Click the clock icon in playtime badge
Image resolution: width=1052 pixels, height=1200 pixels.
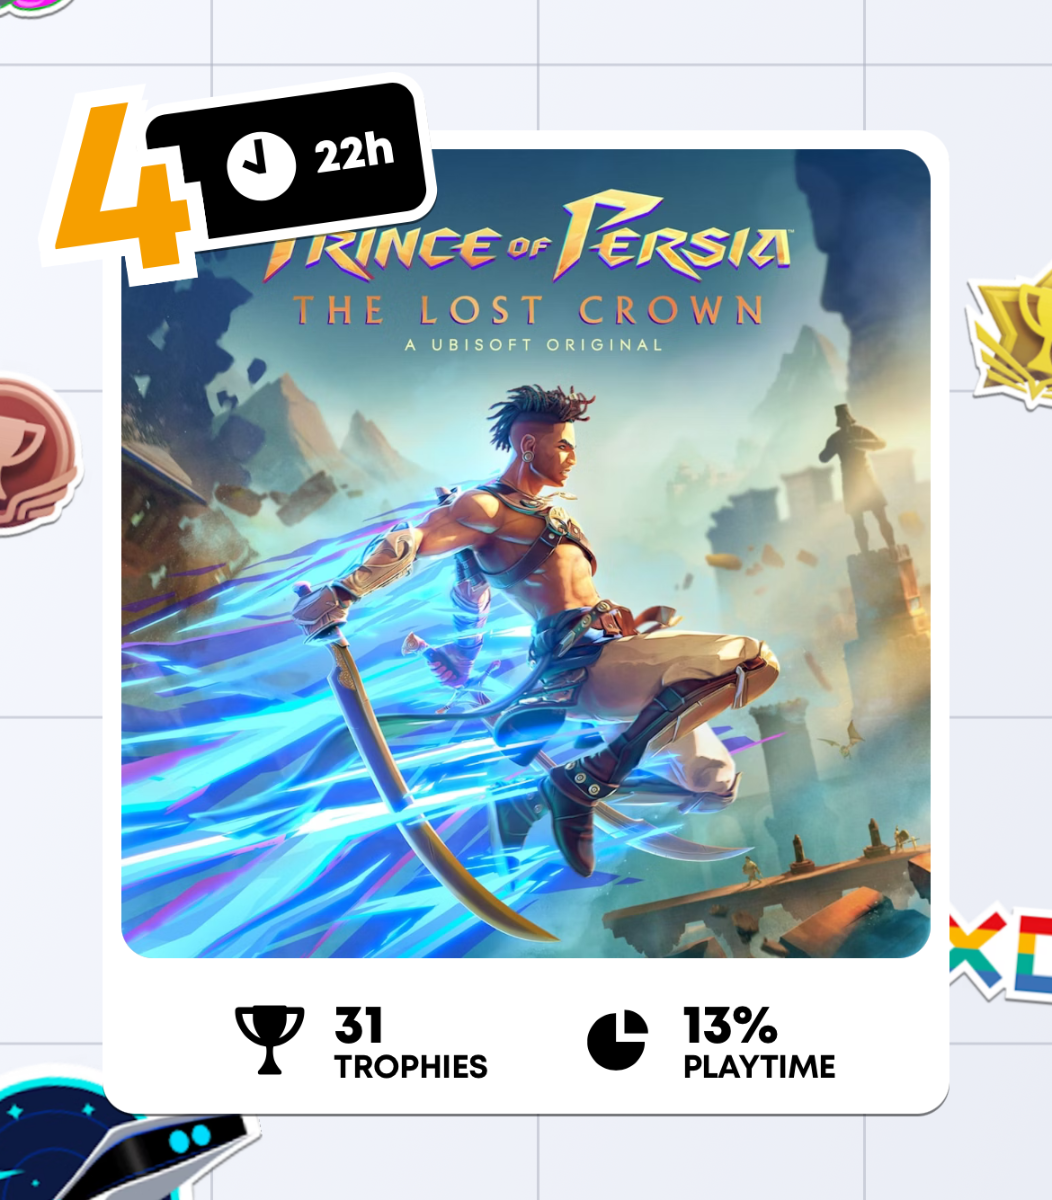[261, 166]
